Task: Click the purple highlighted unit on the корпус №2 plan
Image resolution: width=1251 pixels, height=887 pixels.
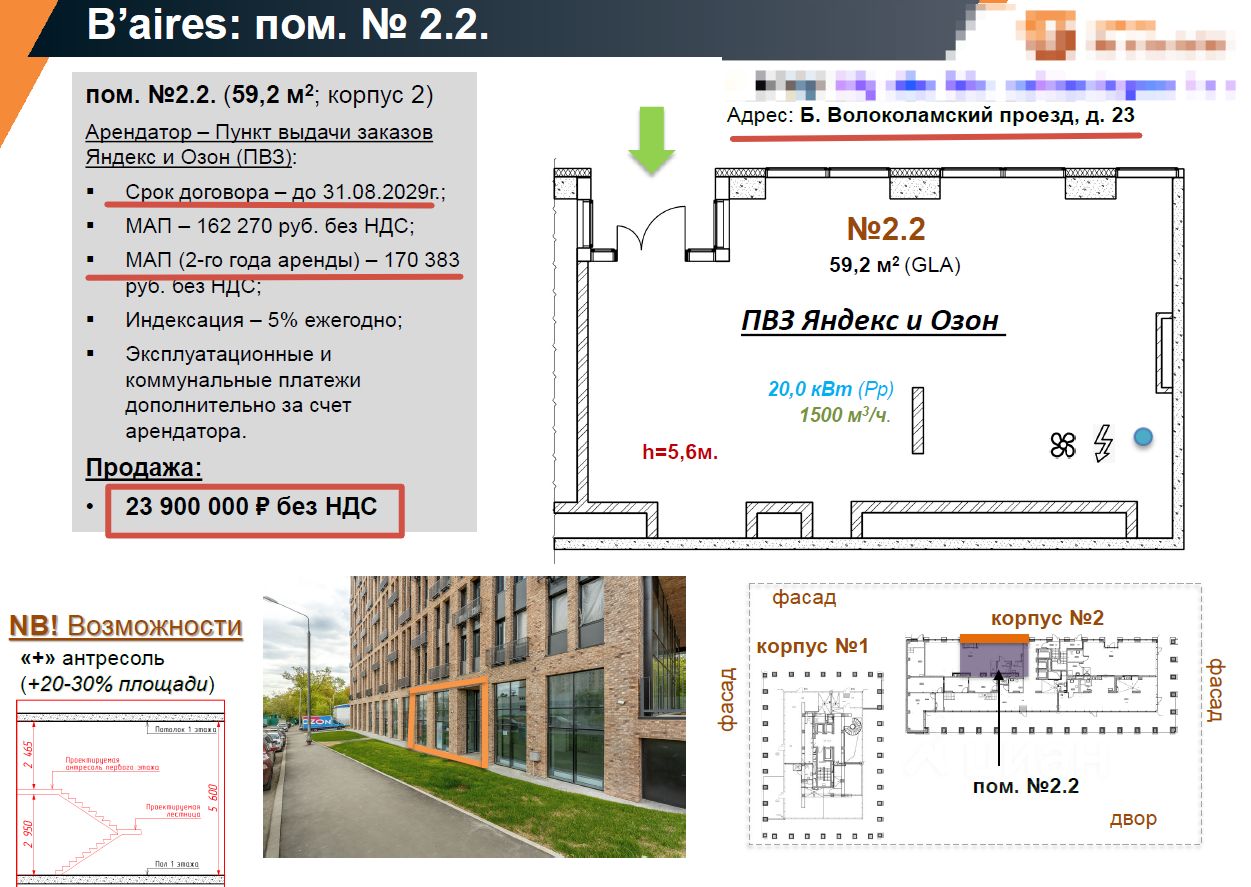Action: point(995,659)
